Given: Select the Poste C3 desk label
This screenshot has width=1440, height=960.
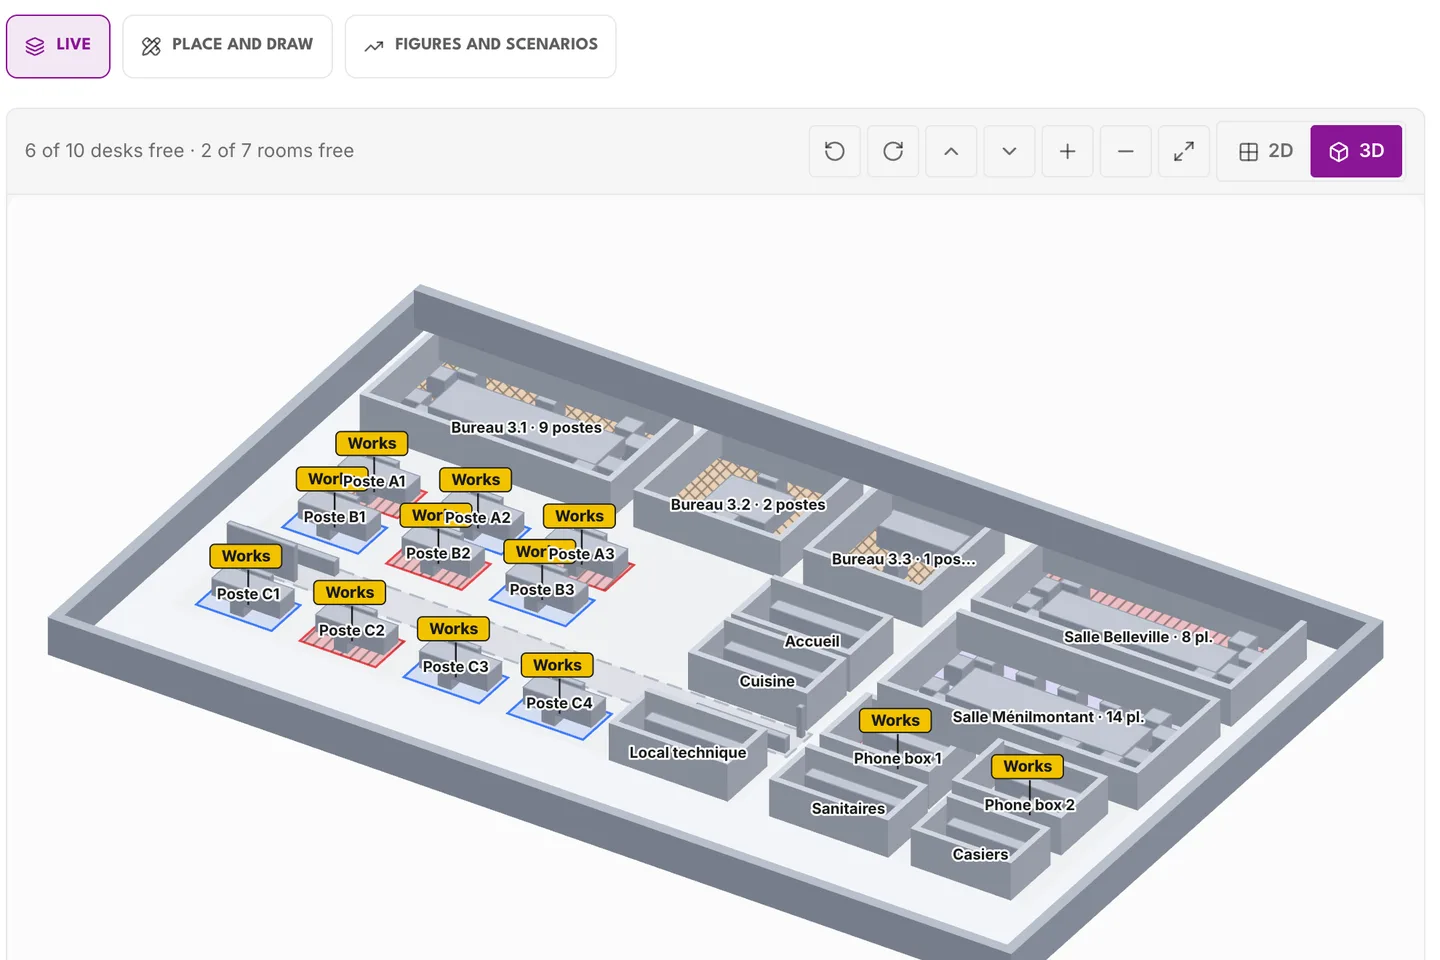Looking at the screenshot, I should click(x=456, y=667).
